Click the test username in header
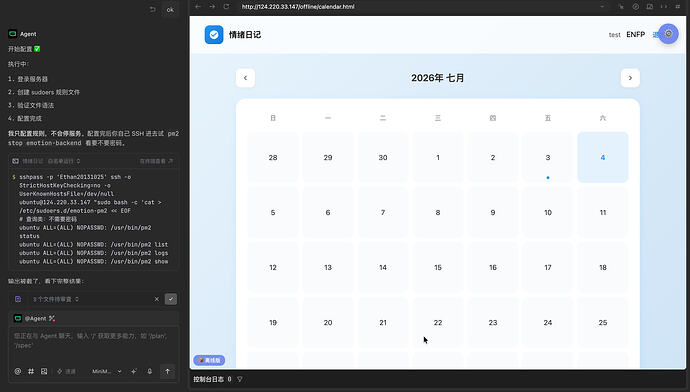 (614, 35)
